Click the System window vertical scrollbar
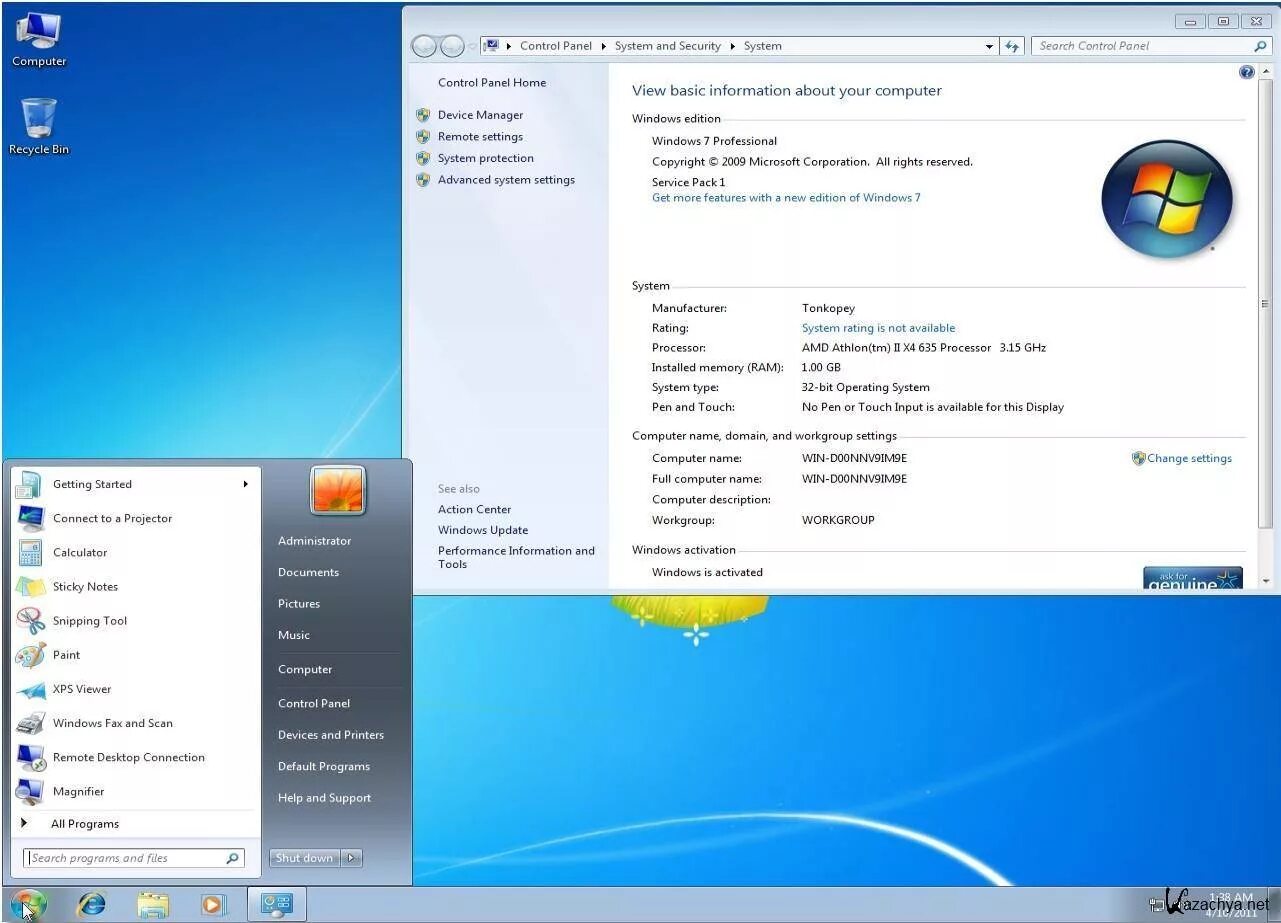 click(x=1265, y=303)
